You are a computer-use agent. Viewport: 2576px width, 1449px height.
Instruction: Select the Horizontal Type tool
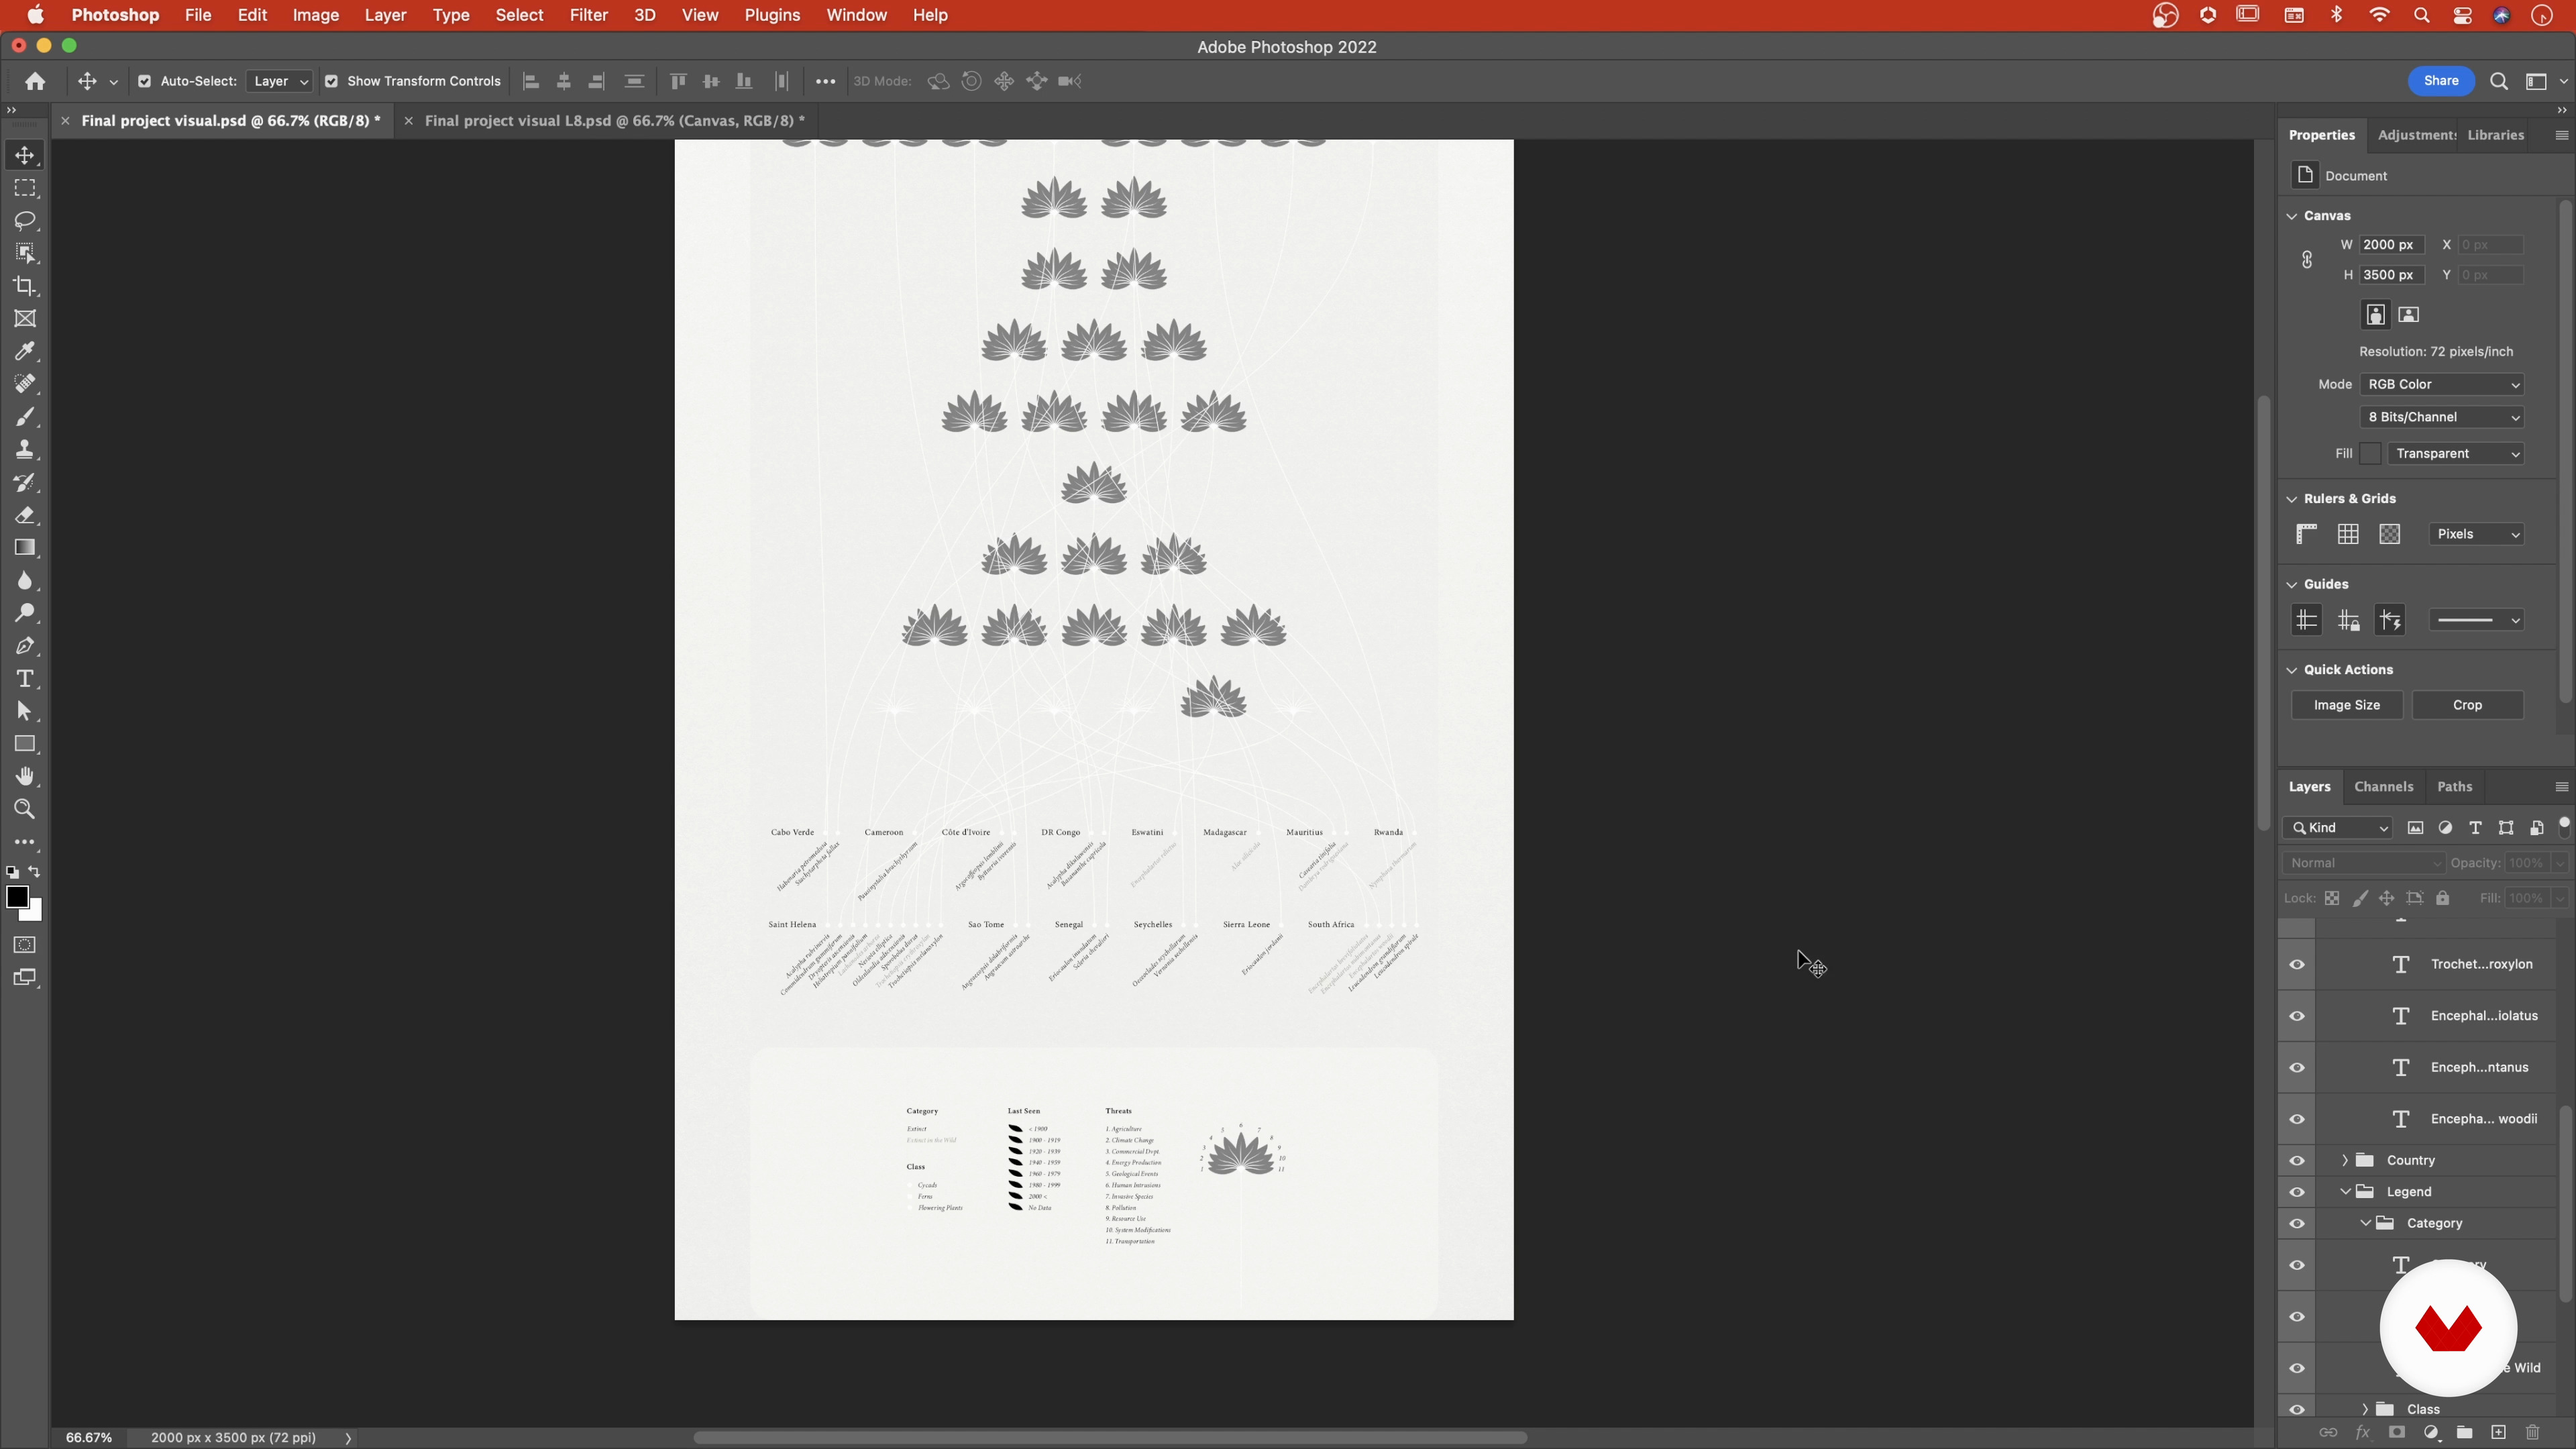tap(25, 679)
